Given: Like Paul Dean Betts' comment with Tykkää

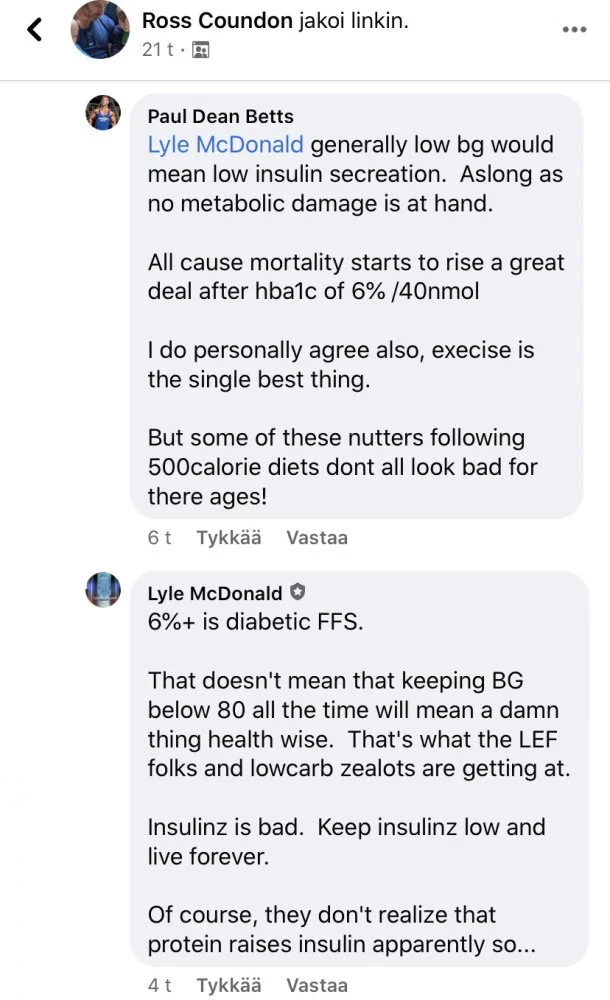Looking at the screenshot, I should click(x=229, y=537).
